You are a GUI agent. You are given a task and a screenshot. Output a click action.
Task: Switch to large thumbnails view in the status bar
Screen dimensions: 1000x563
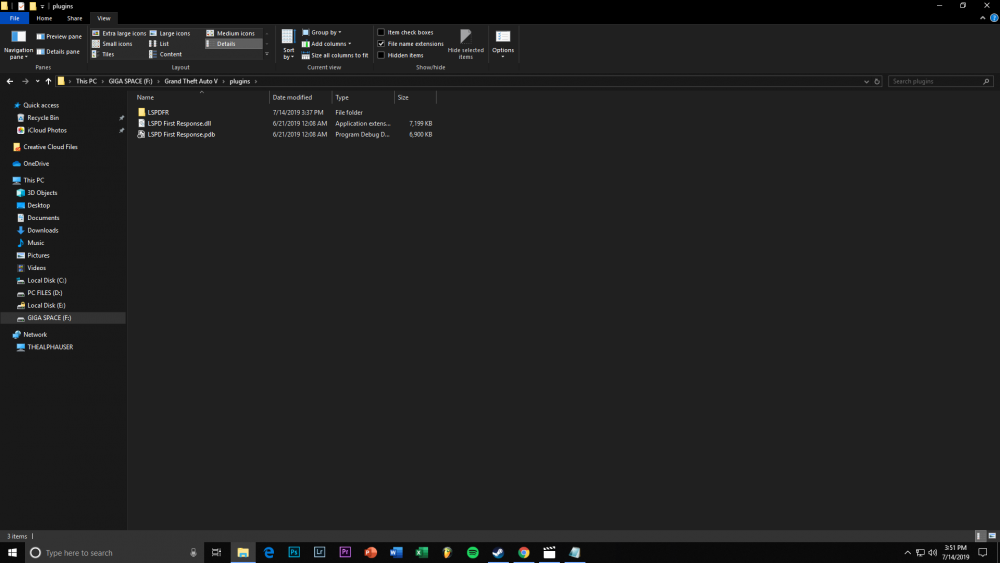point(992,536)
